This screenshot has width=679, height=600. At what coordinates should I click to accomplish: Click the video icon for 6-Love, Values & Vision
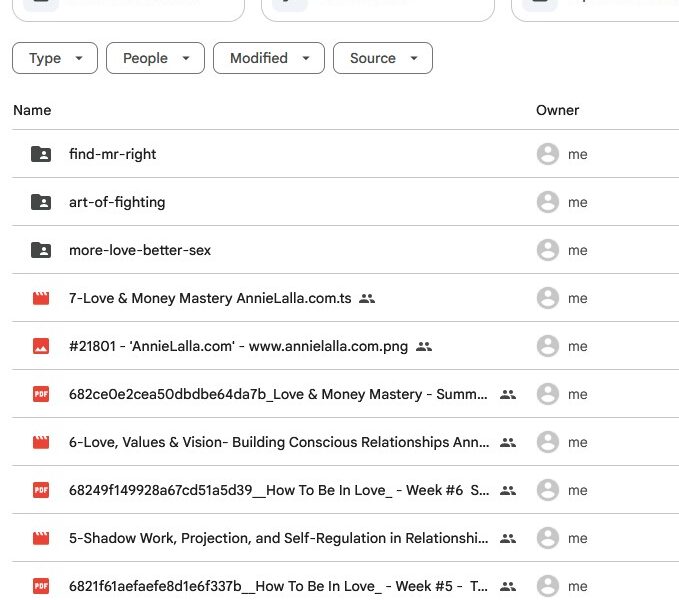pos(41,442)
